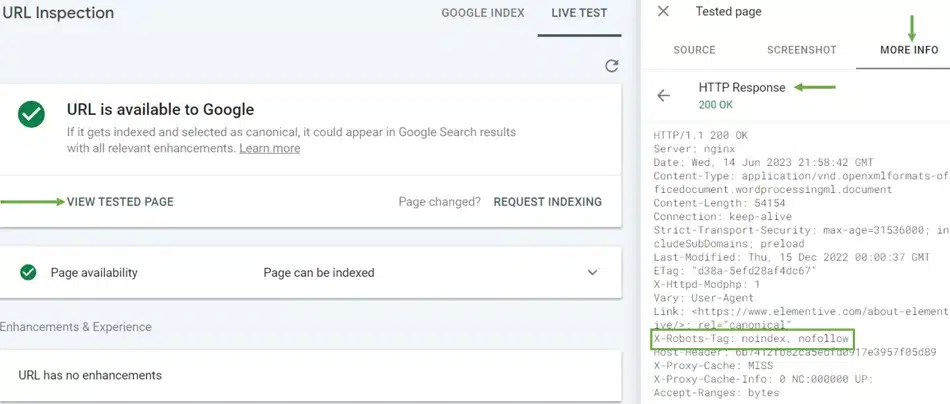Click the HTTP Response heading
950x404 pixels.
742,87
